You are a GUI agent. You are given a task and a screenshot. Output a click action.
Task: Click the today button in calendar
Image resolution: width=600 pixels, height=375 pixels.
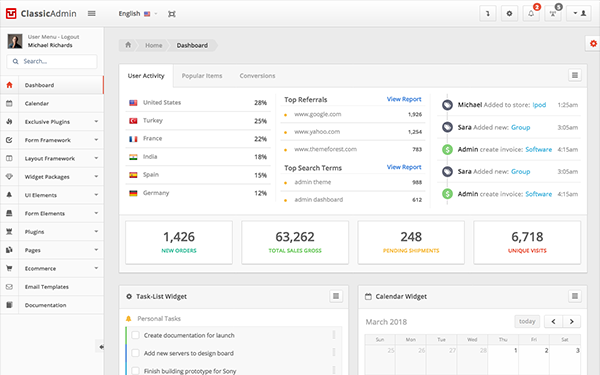(527, 321)
